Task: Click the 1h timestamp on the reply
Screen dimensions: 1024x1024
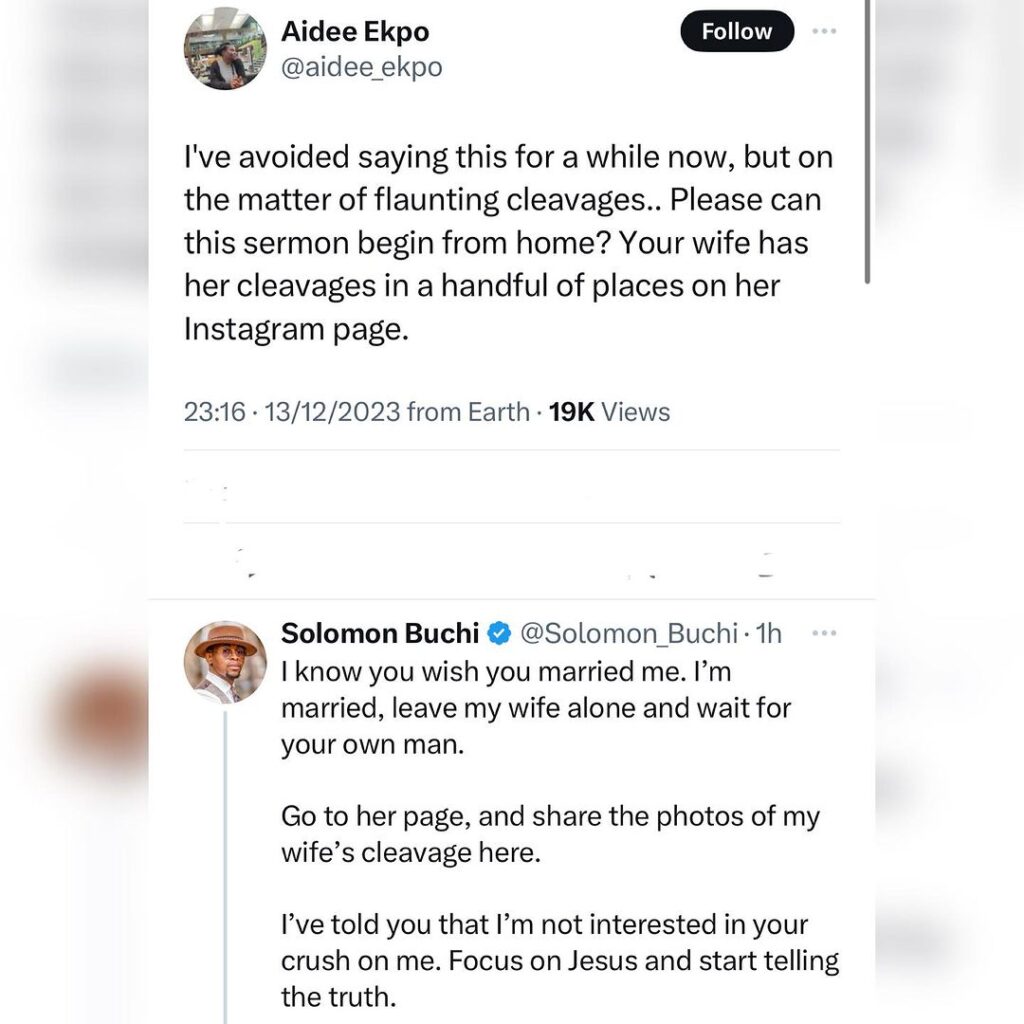Action: 770,633
